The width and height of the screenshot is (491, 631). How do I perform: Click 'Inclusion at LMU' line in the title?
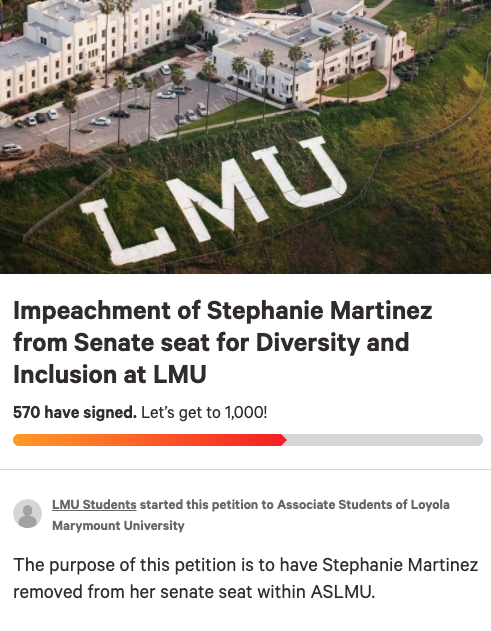(x=109, y=374)
